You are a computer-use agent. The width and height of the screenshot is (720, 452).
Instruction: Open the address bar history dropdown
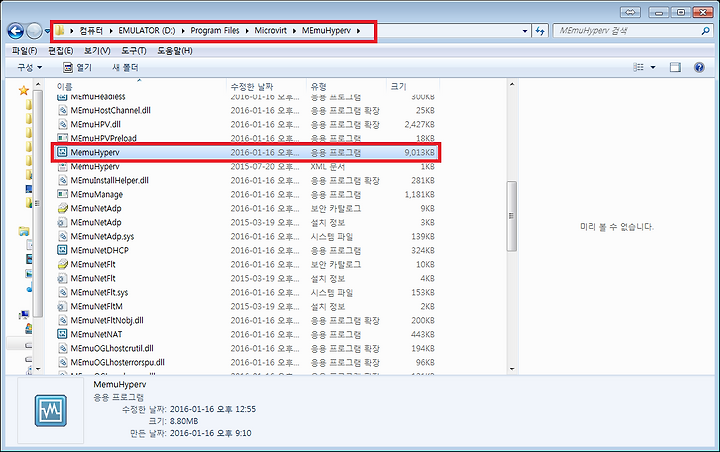click(x=525, y=31)
